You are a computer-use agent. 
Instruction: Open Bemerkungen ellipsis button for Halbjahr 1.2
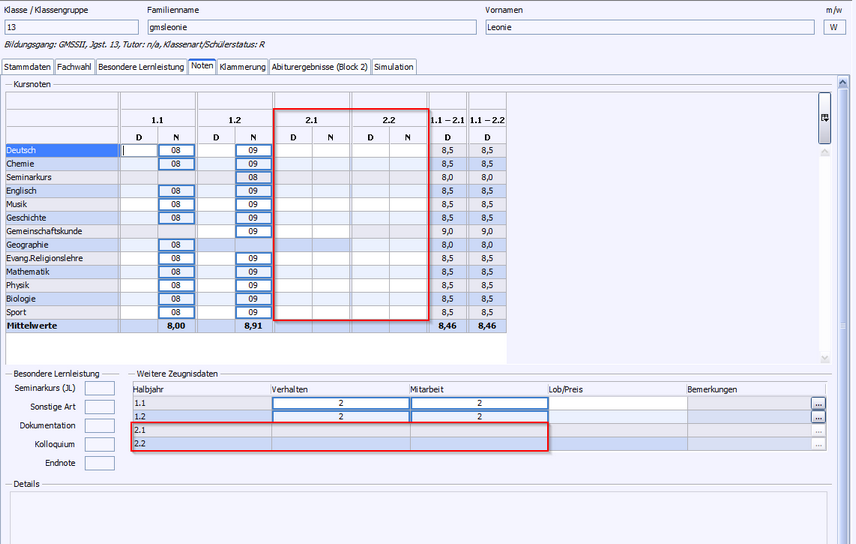pyautogui.click(x=819, y=417)
